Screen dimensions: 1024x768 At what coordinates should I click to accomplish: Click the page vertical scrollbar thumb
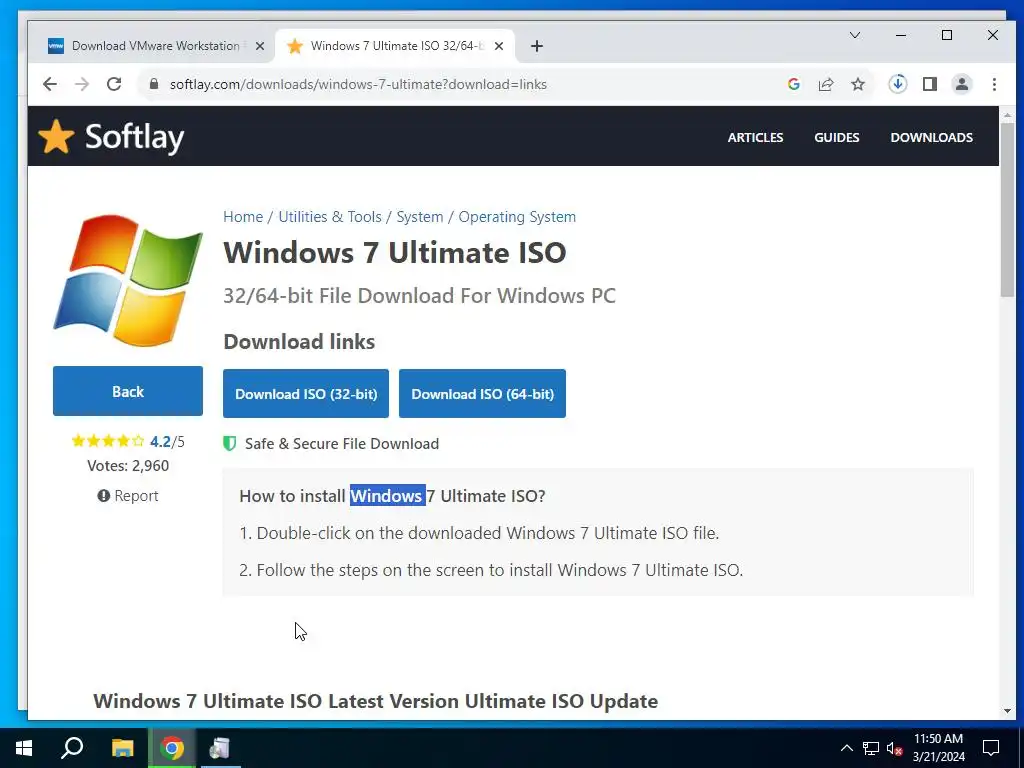point(1007,209)
